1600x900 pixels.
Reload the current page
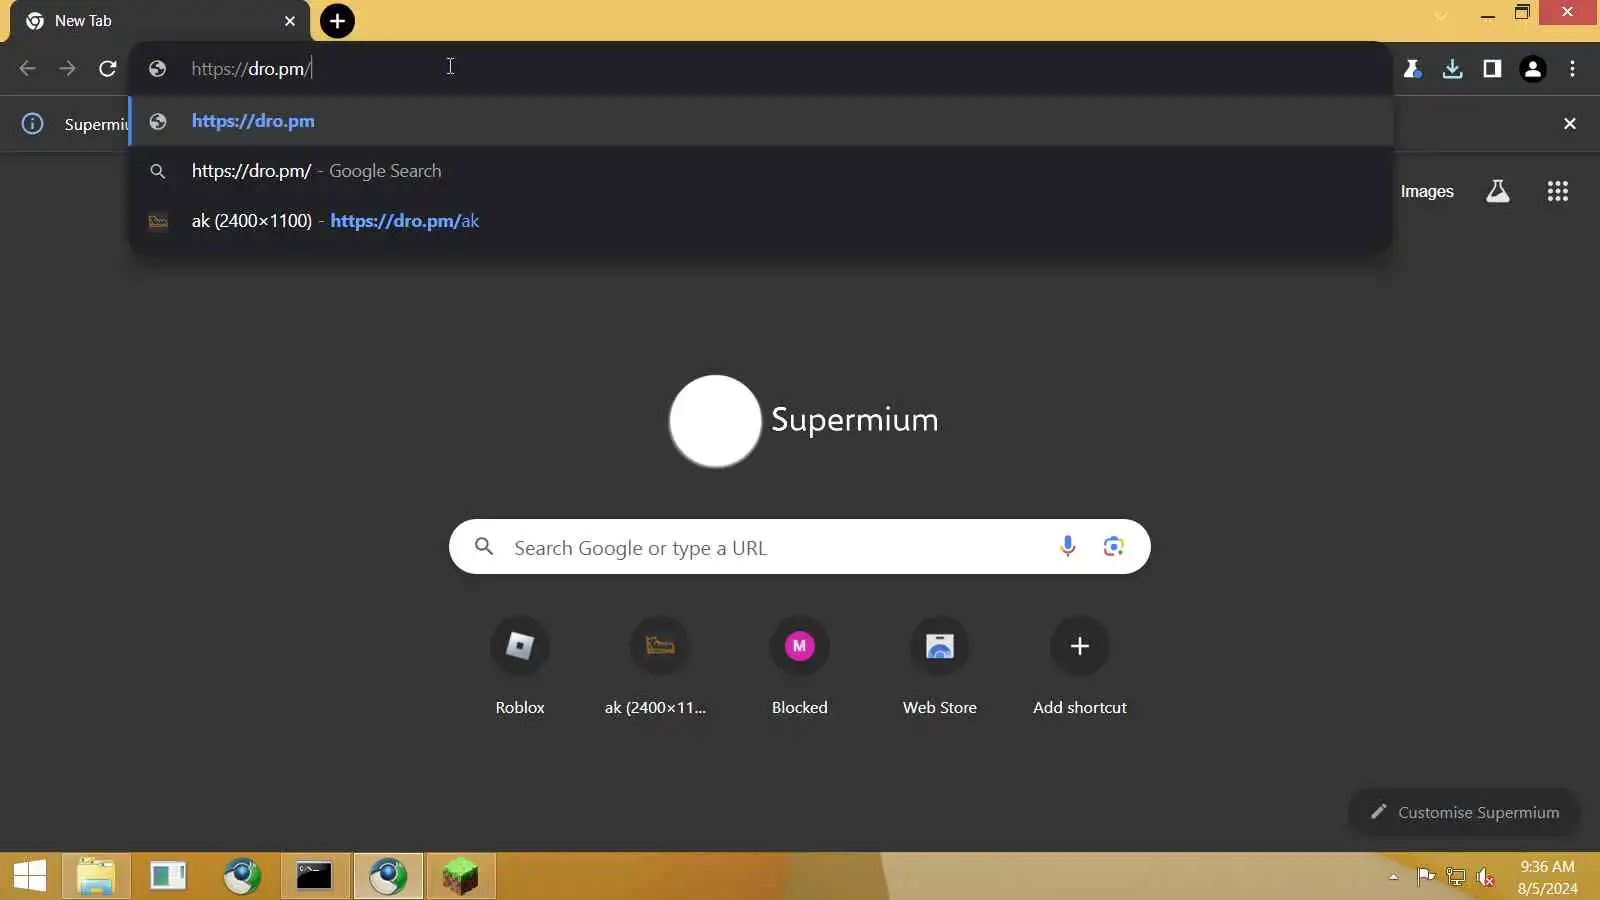pyautogui.click(x=108, y=68)
